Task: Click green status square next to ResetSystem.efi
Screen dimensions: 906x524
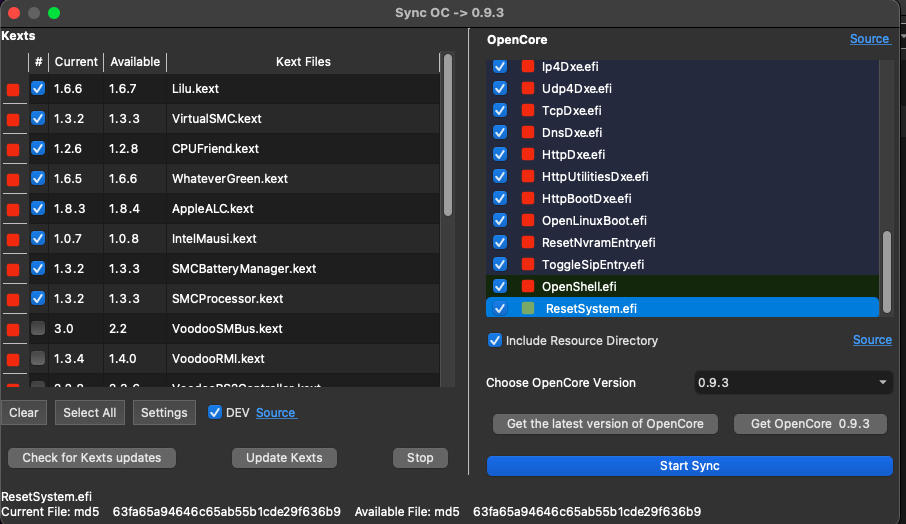Action: (528, 308)
